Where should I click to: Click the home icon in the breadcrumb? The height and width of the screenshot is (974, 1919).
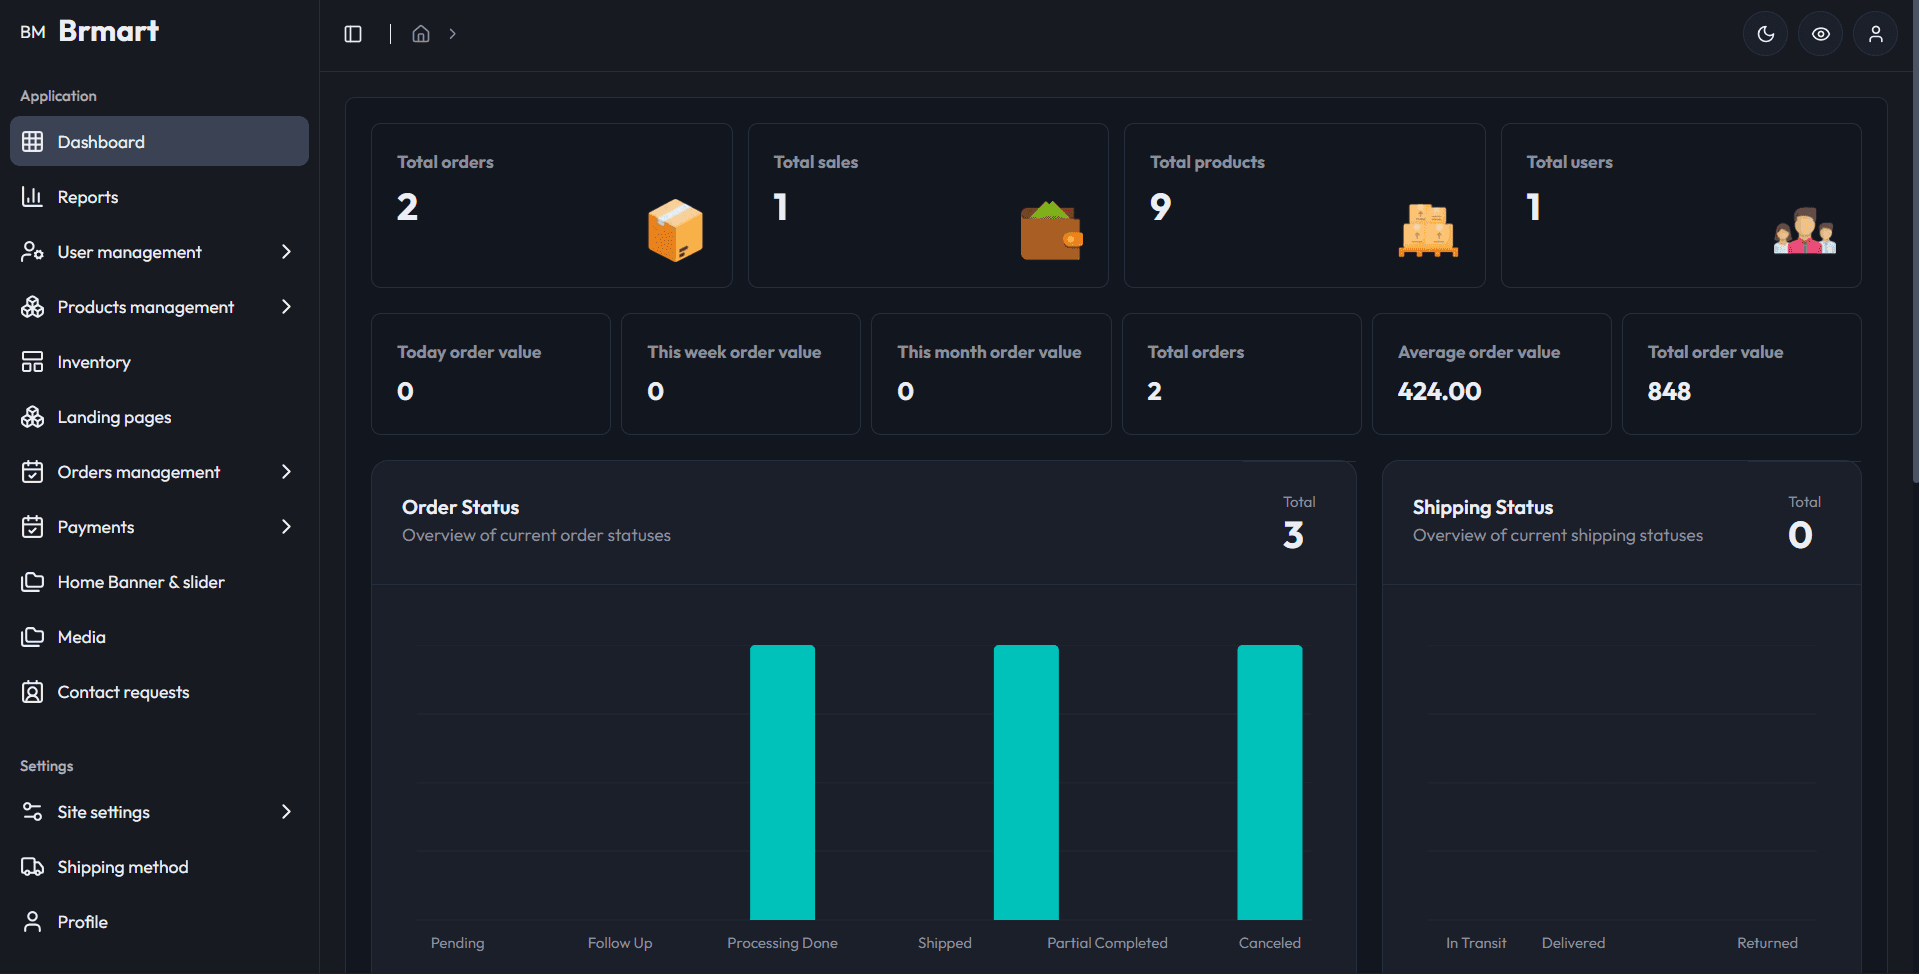[x=421, y=33]
